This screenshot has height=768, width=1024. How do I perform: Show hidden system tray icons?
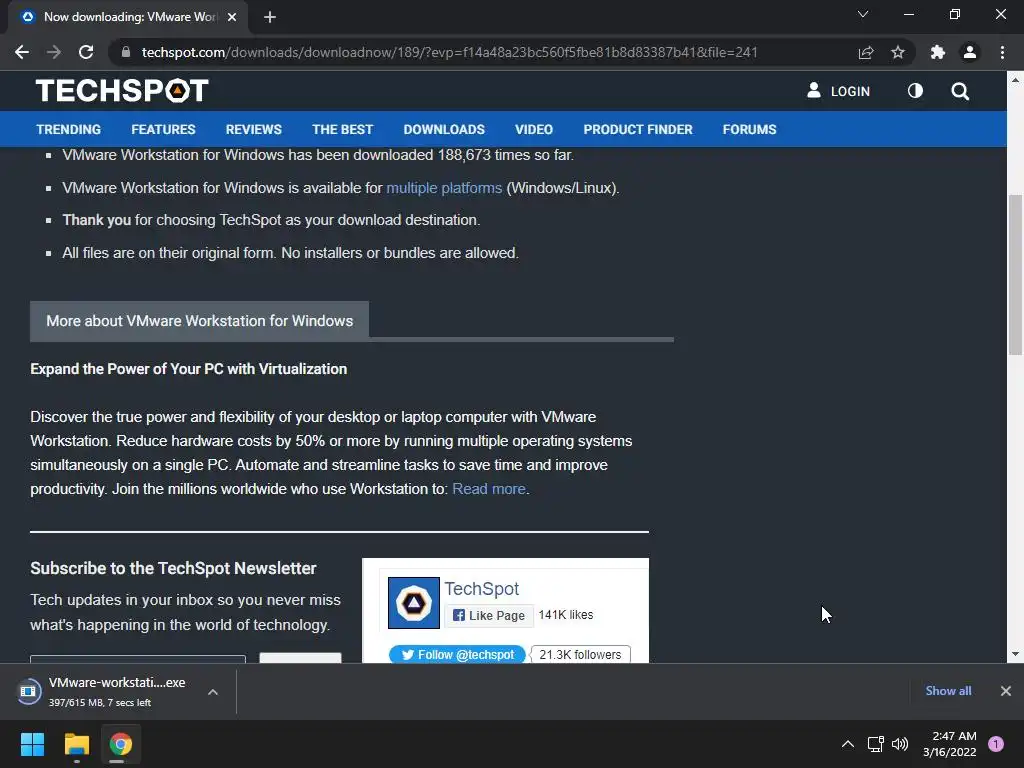coord(848,744)
